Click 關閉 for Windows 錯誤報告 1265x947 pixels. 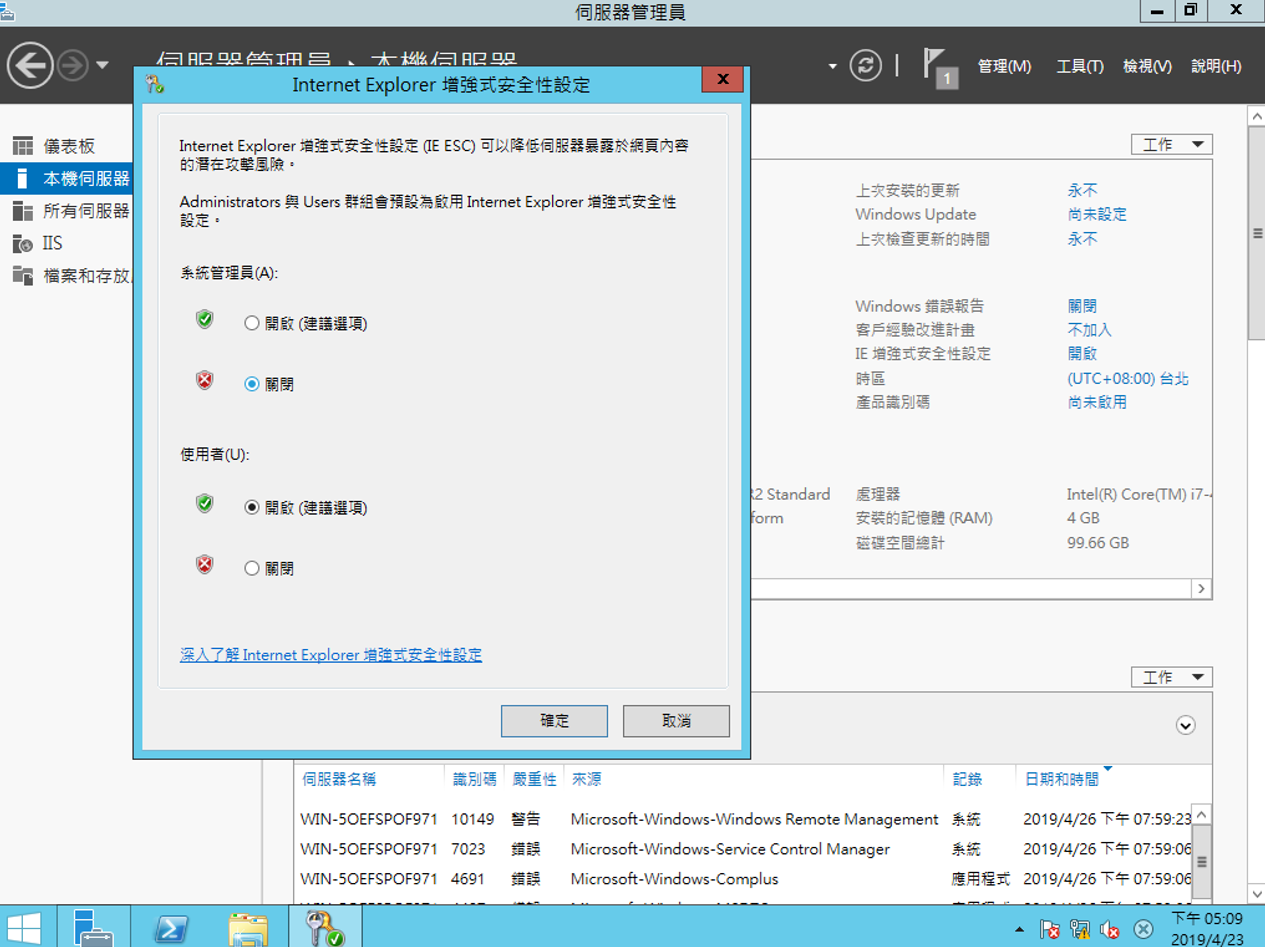coord(1082,306)
